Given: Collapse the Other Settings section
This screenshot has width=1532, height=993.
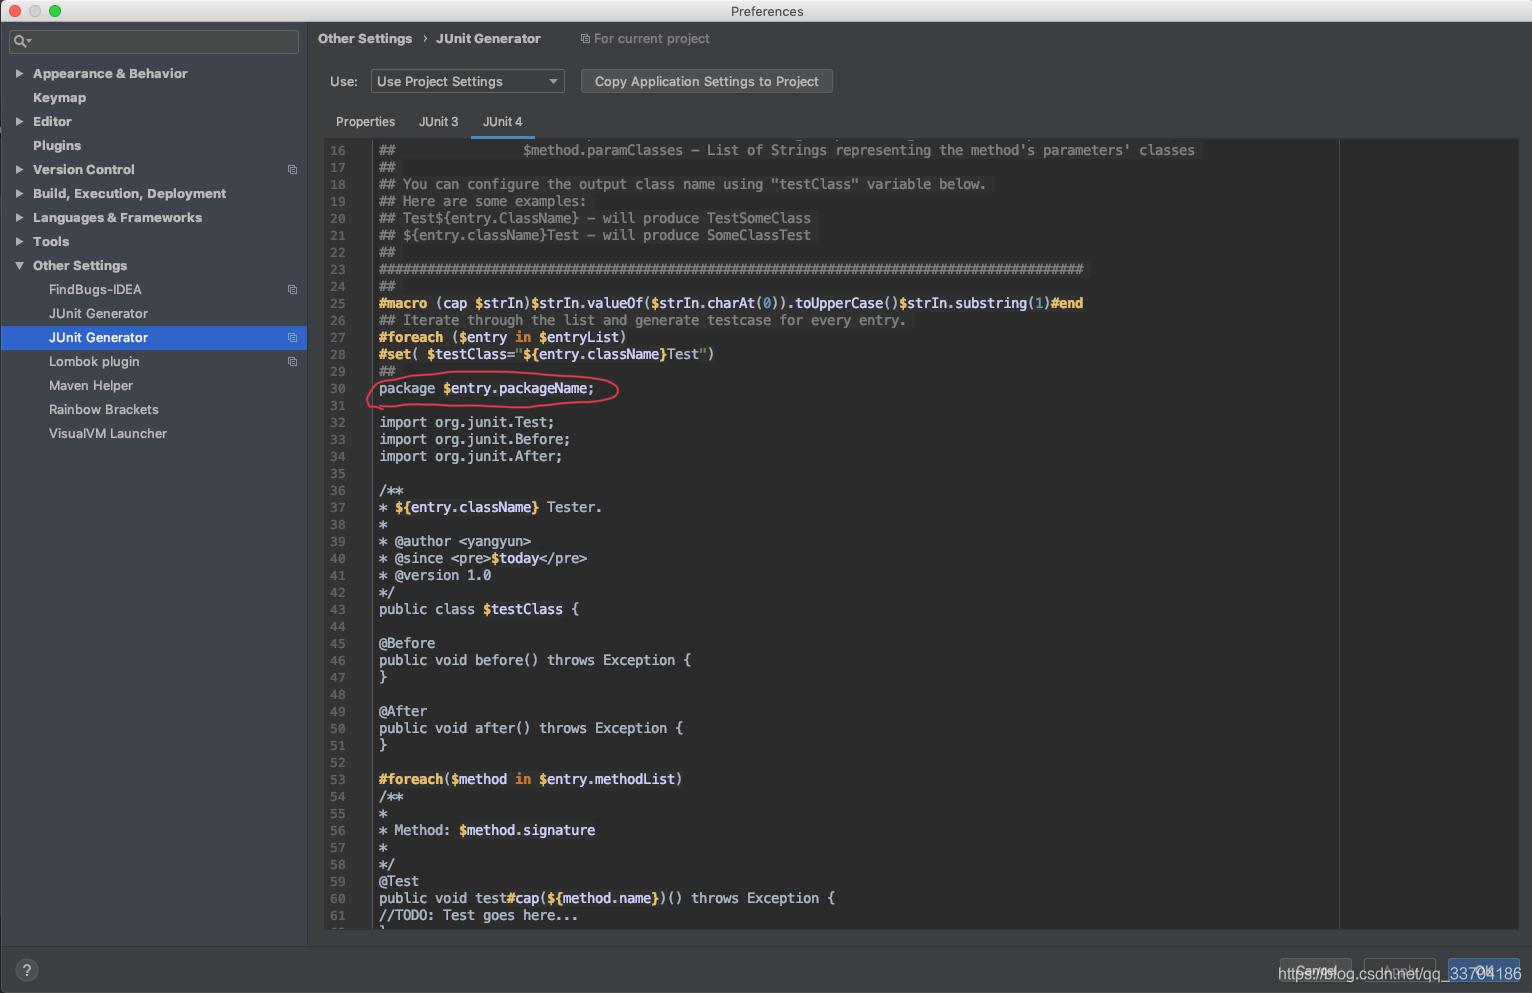Looking at the screenshot, I should pyautogui.click(x=19, y=266).
